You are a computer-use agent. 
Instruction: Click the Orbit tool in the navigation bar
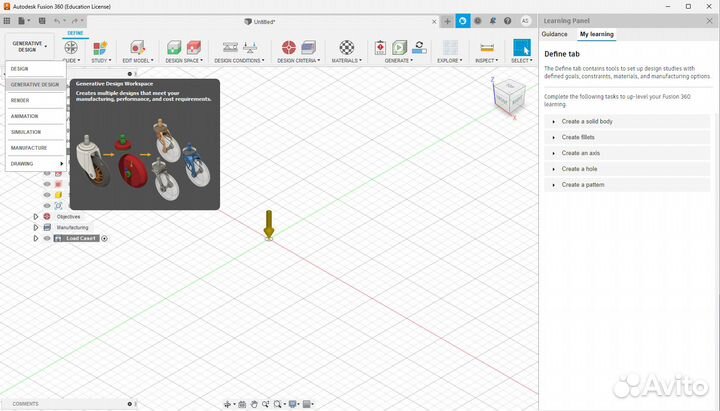tap(227, 404)
